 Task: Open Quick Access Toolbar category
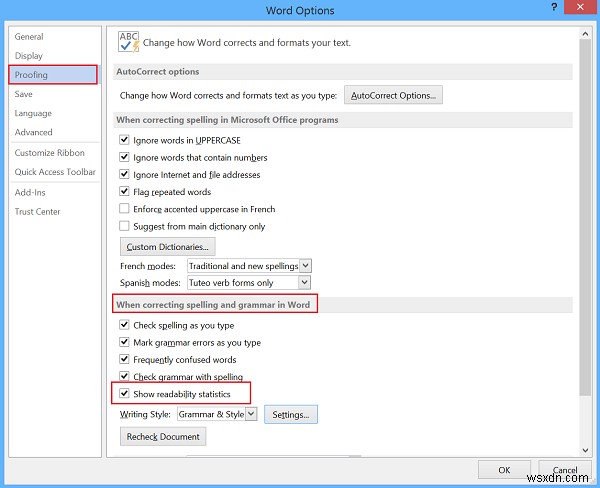pos(55,172)
